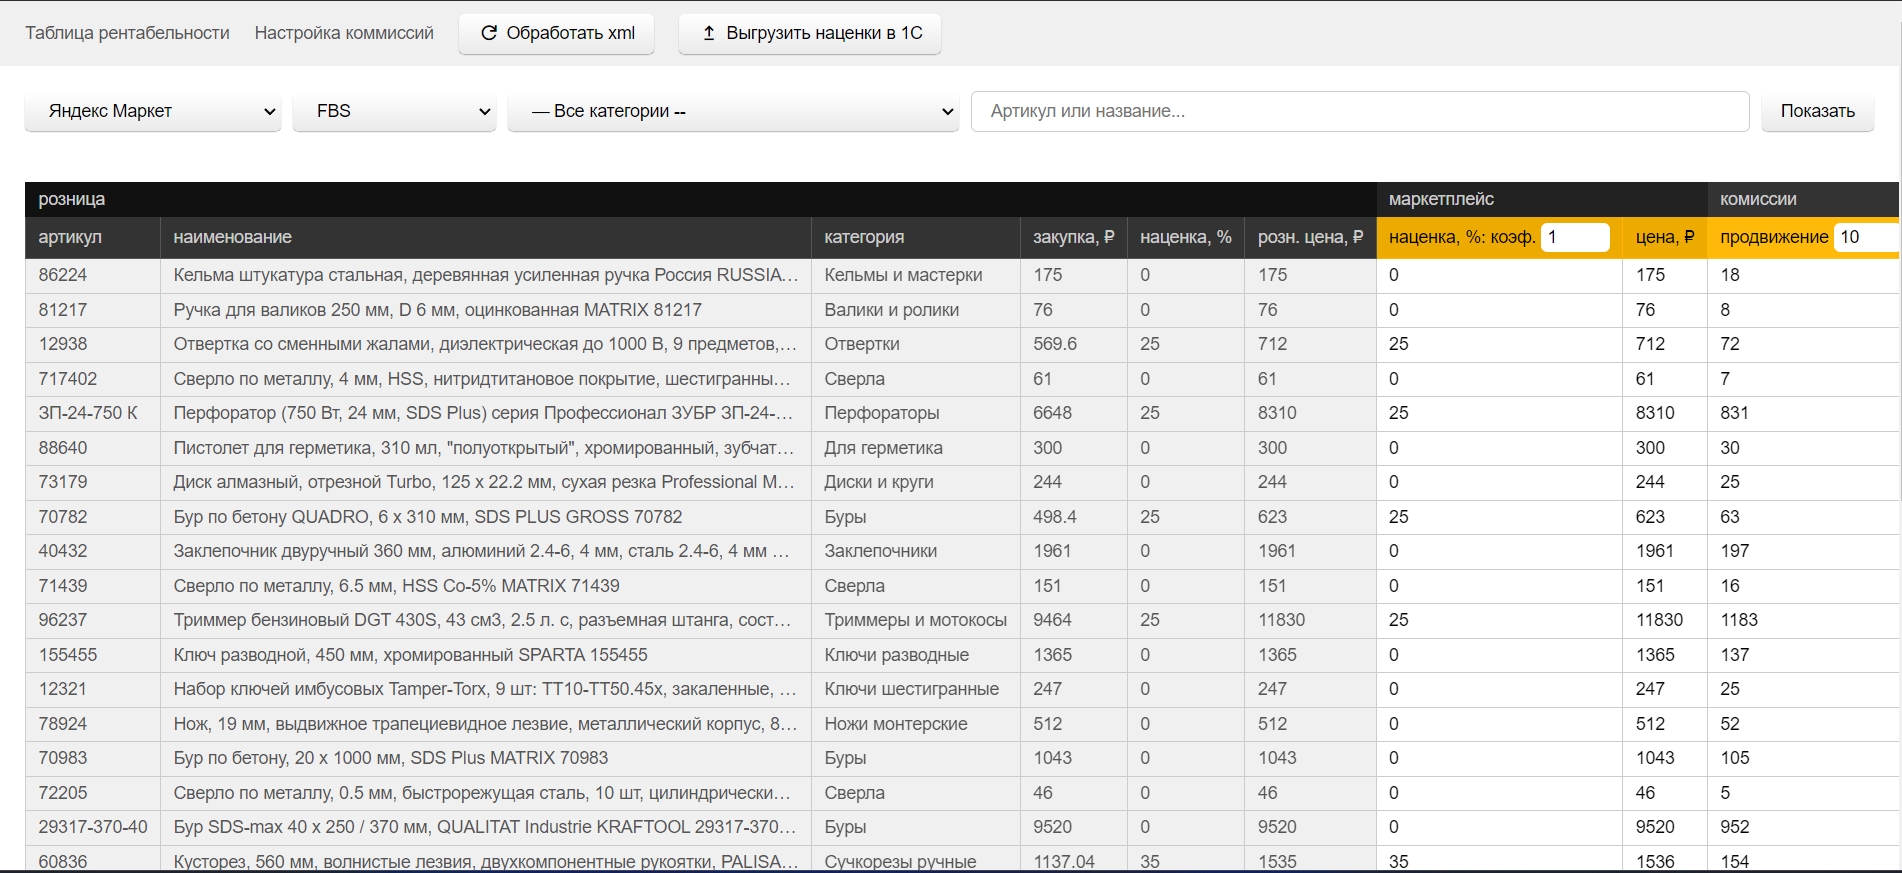The image size is (1902, 873).
Task: Focus the Артикул или название search field
Action: [1360, 111]
